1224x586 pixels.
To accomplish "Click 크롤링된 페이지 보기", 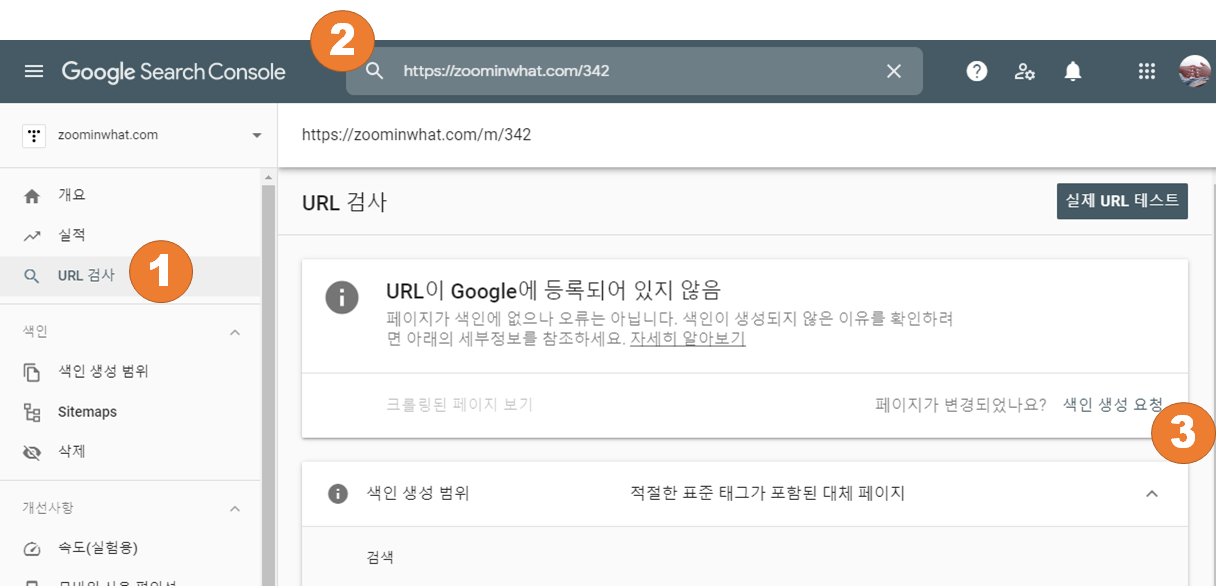I will point(459,405).
